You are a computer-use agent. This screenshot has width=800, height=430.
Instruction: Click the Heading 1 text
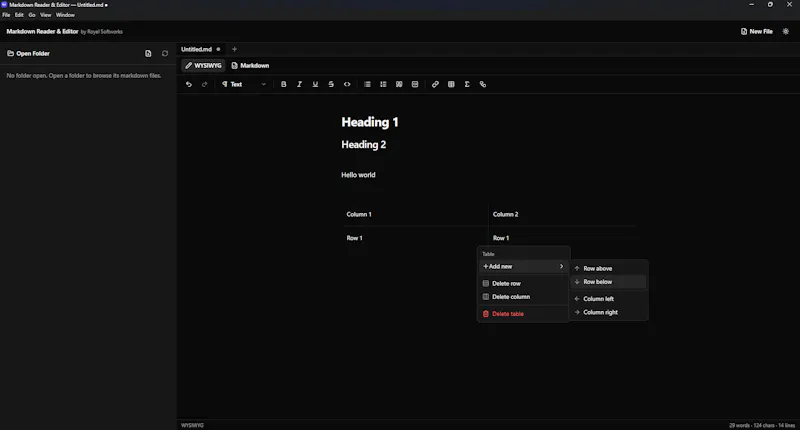(x=370, y=122)
